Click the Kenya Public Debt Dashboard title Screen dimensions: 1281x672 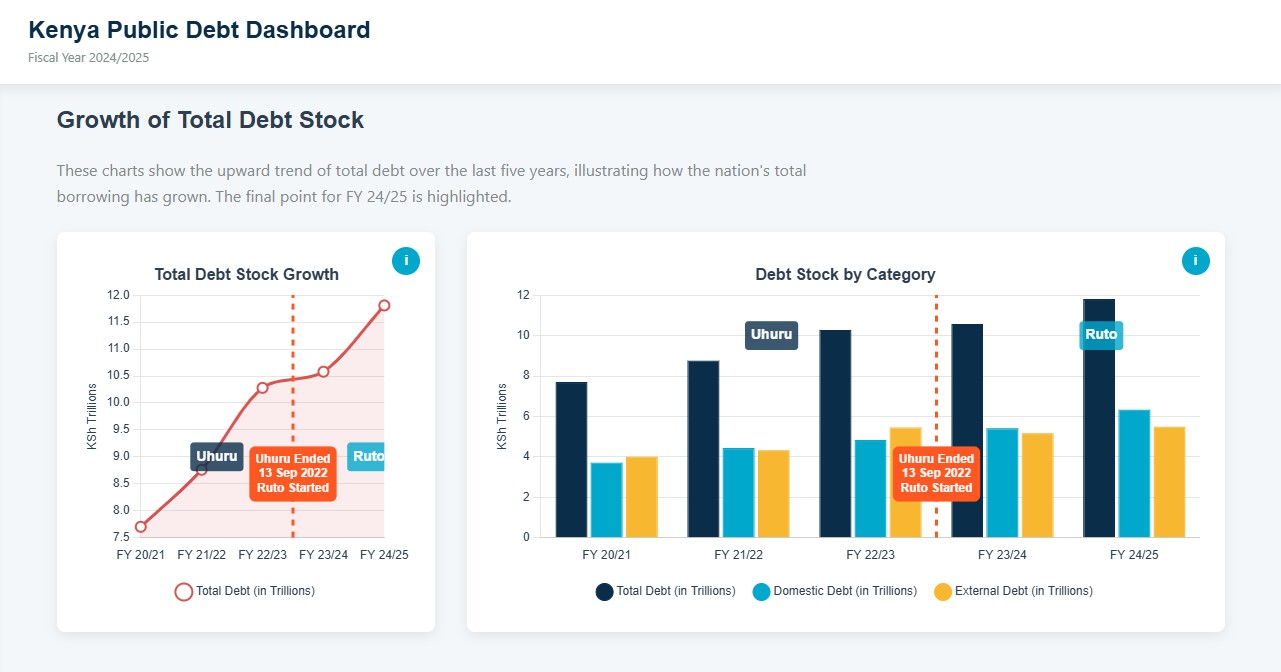pos(199,30)
